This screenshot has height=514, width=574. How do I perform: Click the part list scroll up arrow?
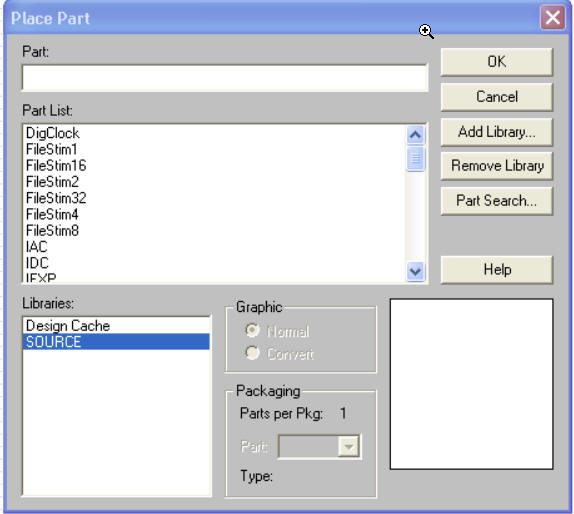[415, 135]
